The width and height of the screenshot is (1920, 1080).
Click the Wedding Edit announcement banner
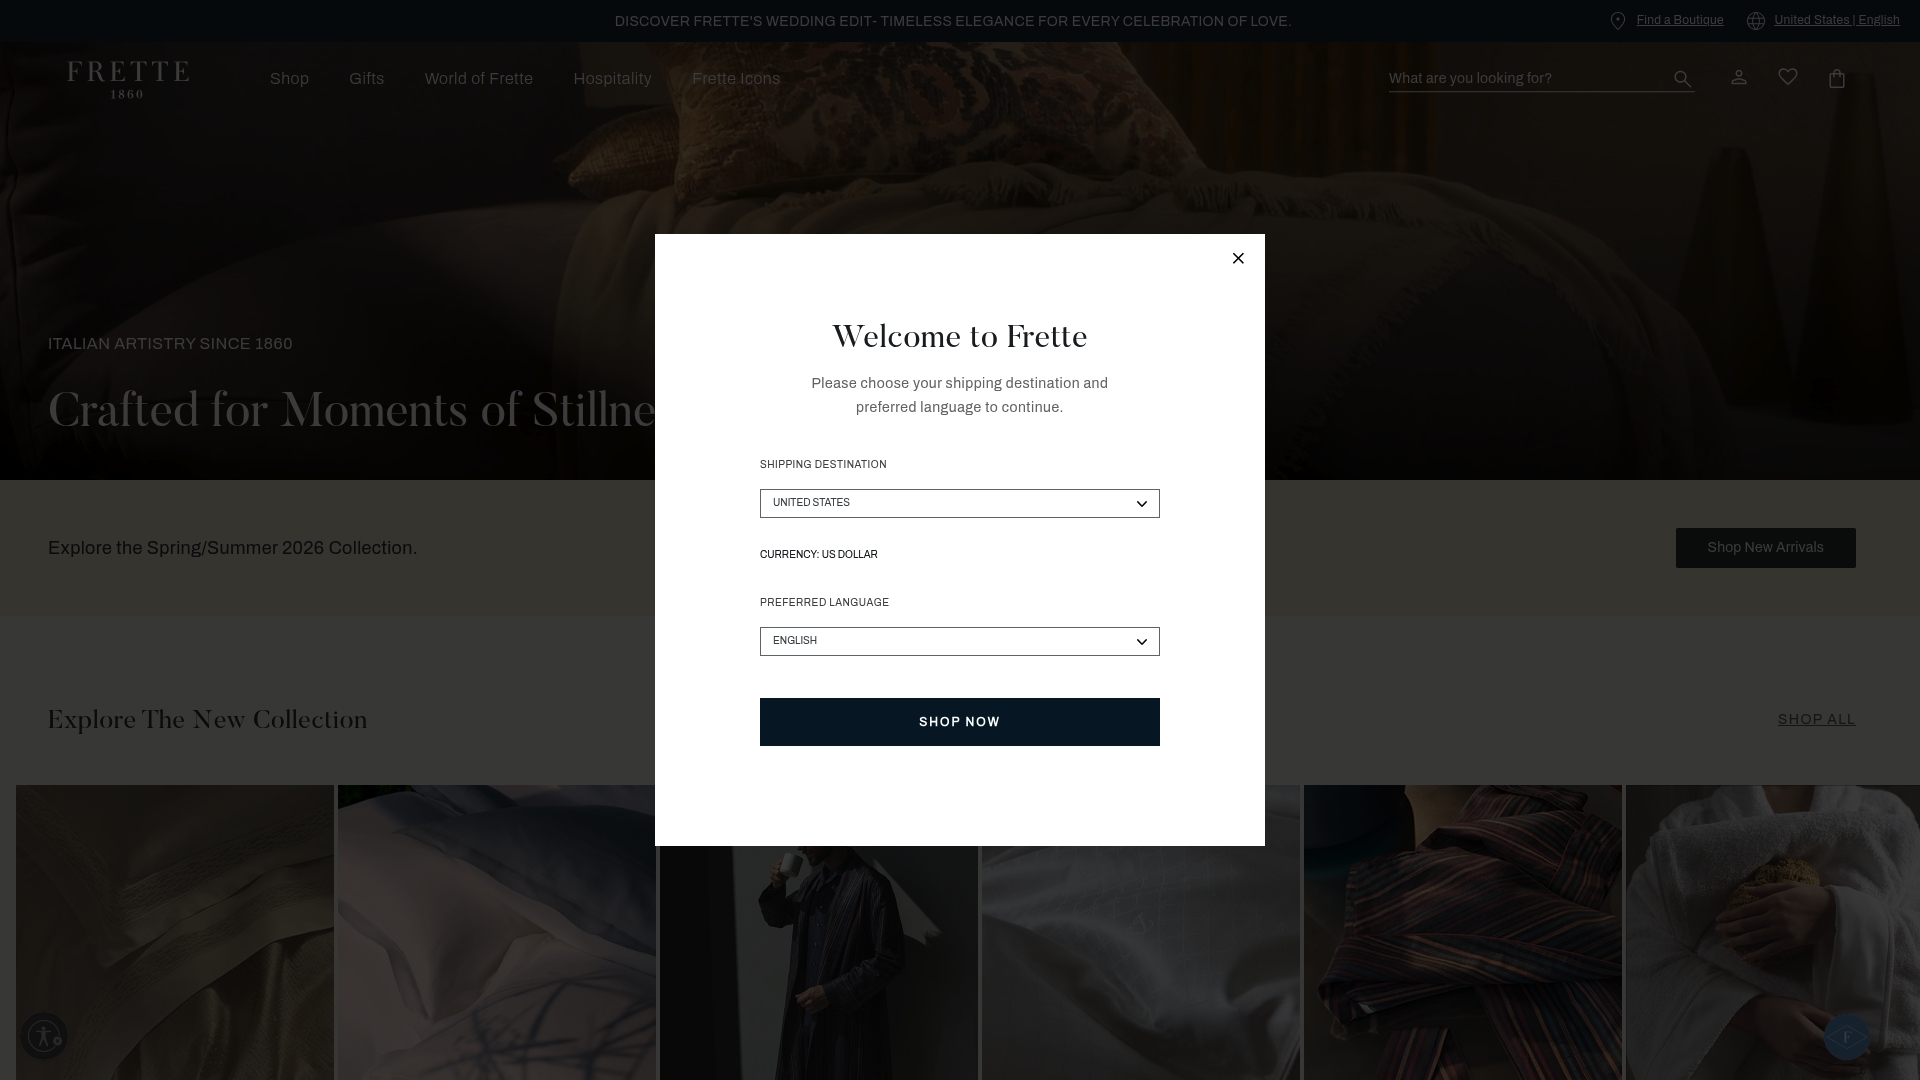point(953,21)
